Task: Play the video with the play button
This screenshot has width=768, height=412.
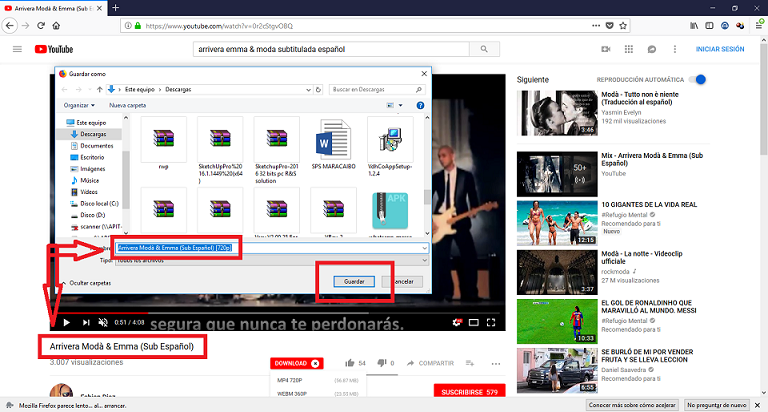Action: pos(67,322)
